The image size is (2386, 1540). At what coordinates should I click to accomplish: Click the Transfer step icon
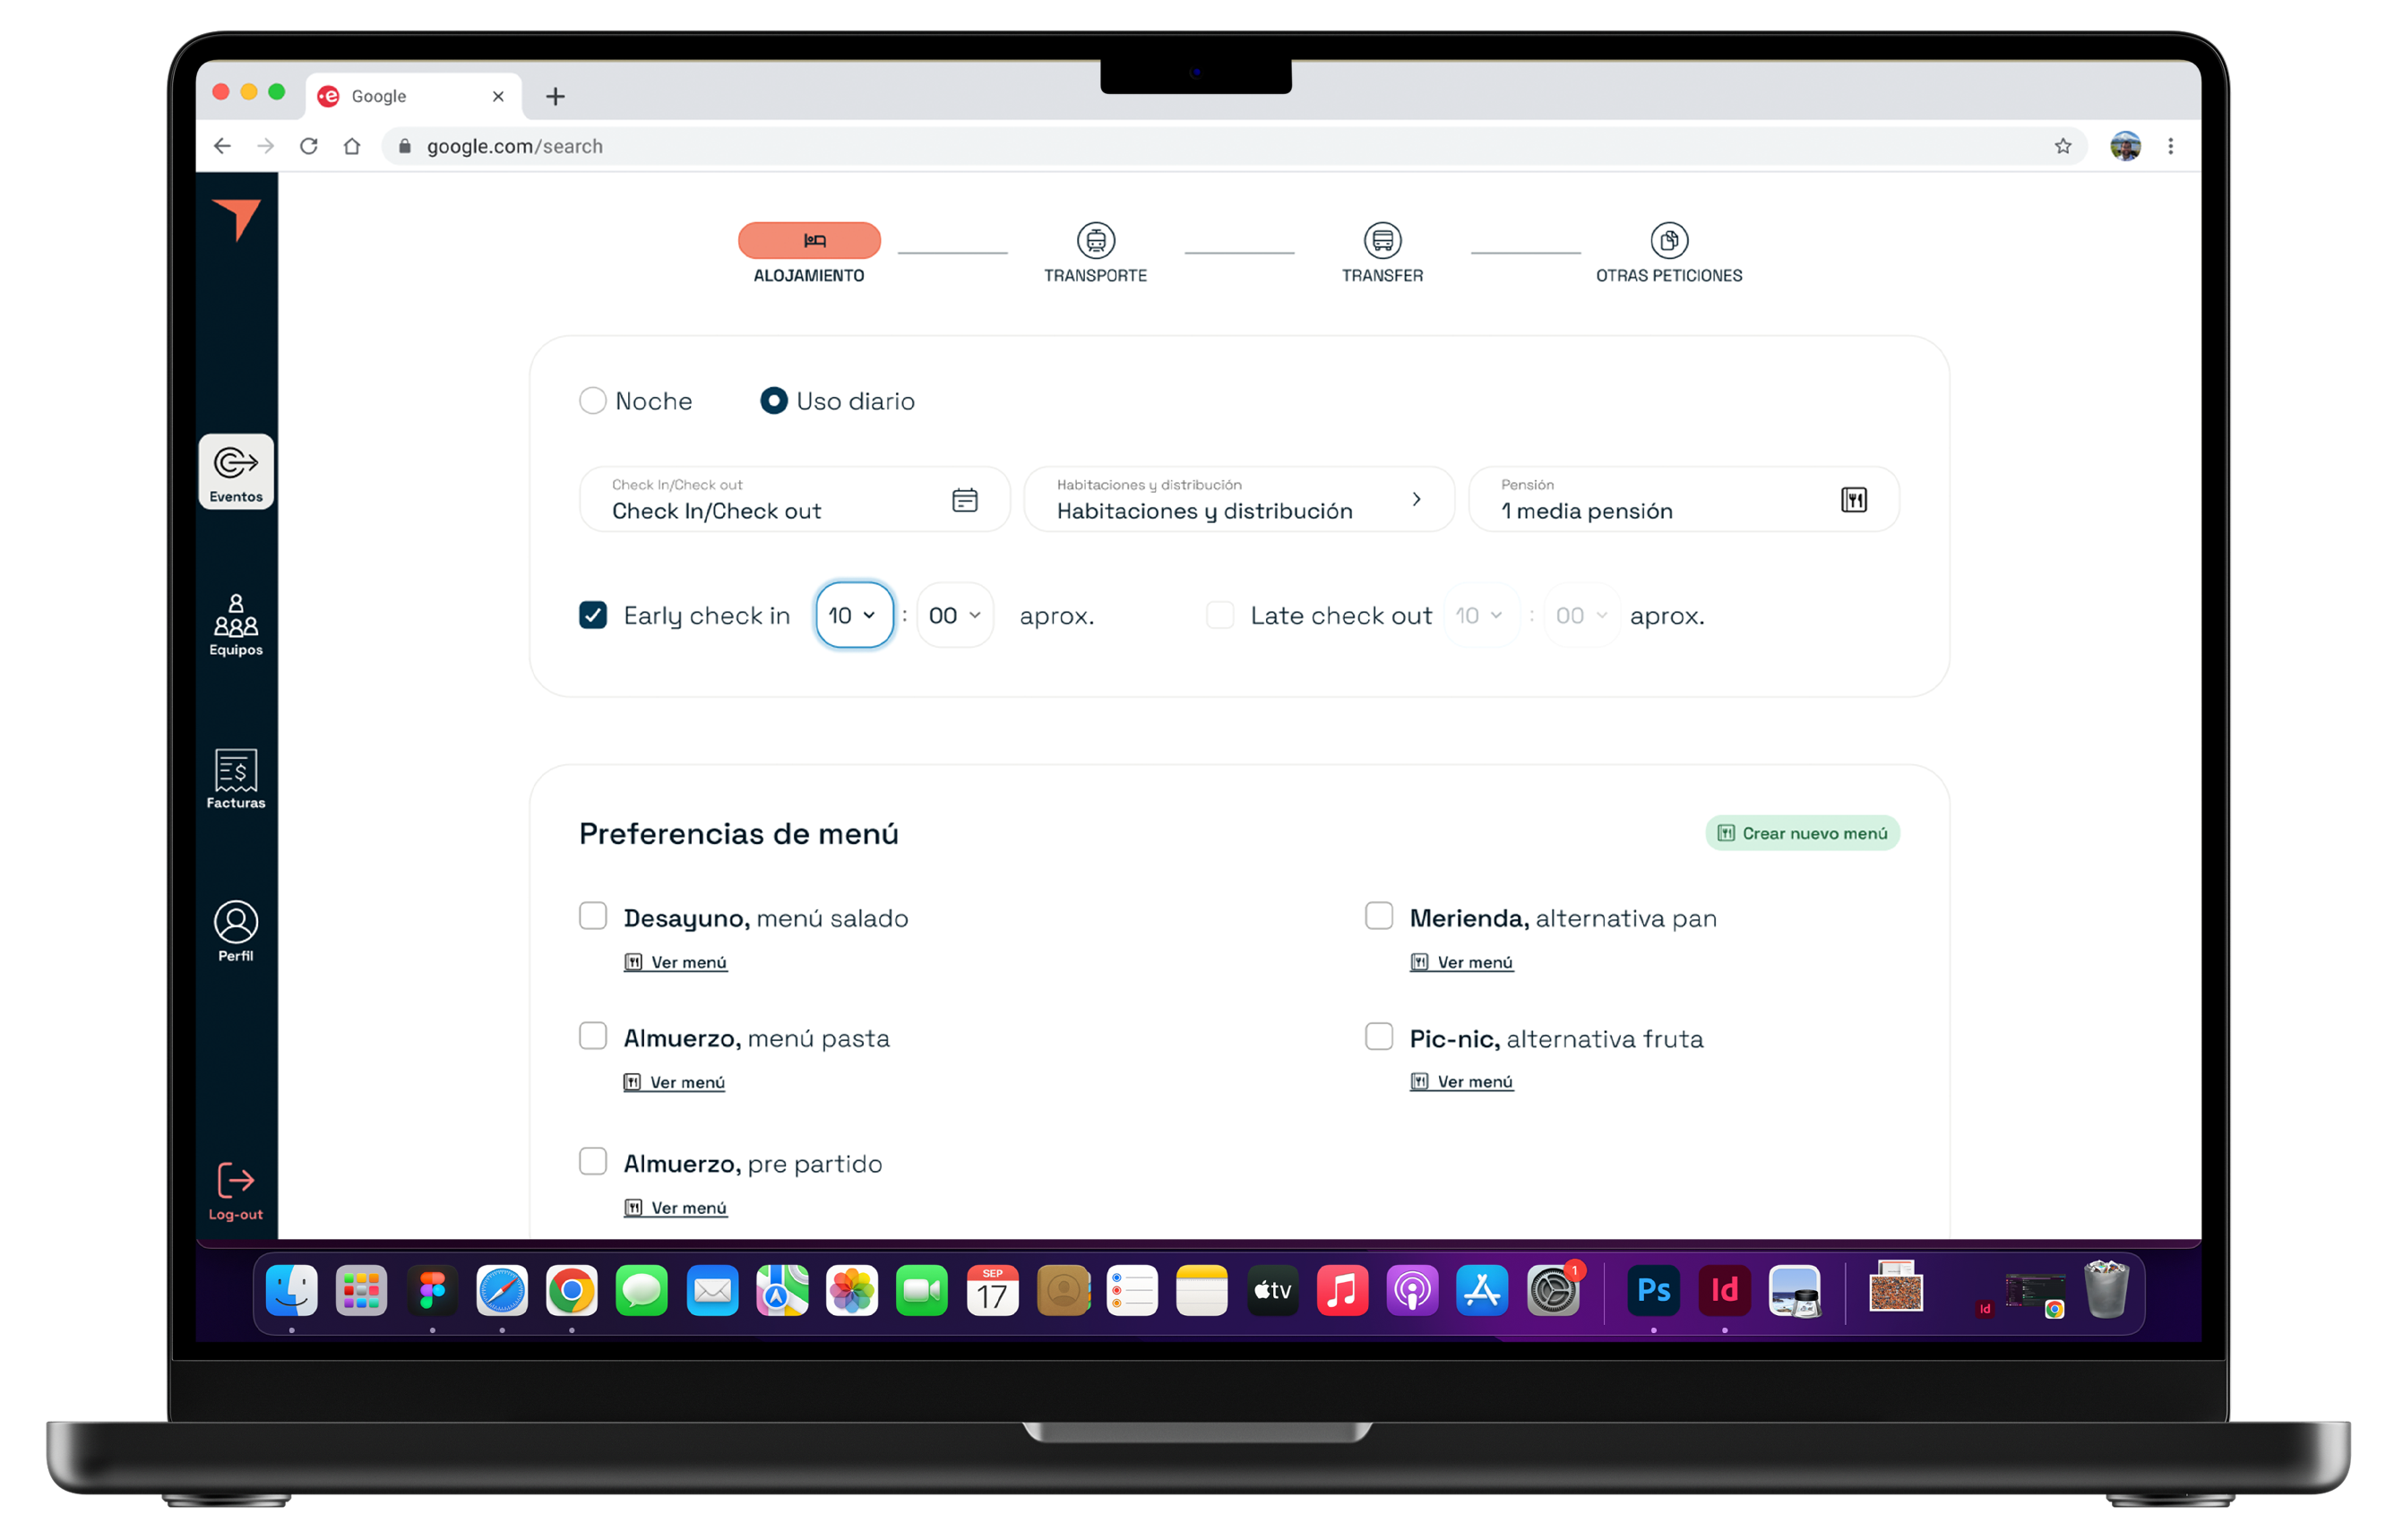(x=1381, y=242)
